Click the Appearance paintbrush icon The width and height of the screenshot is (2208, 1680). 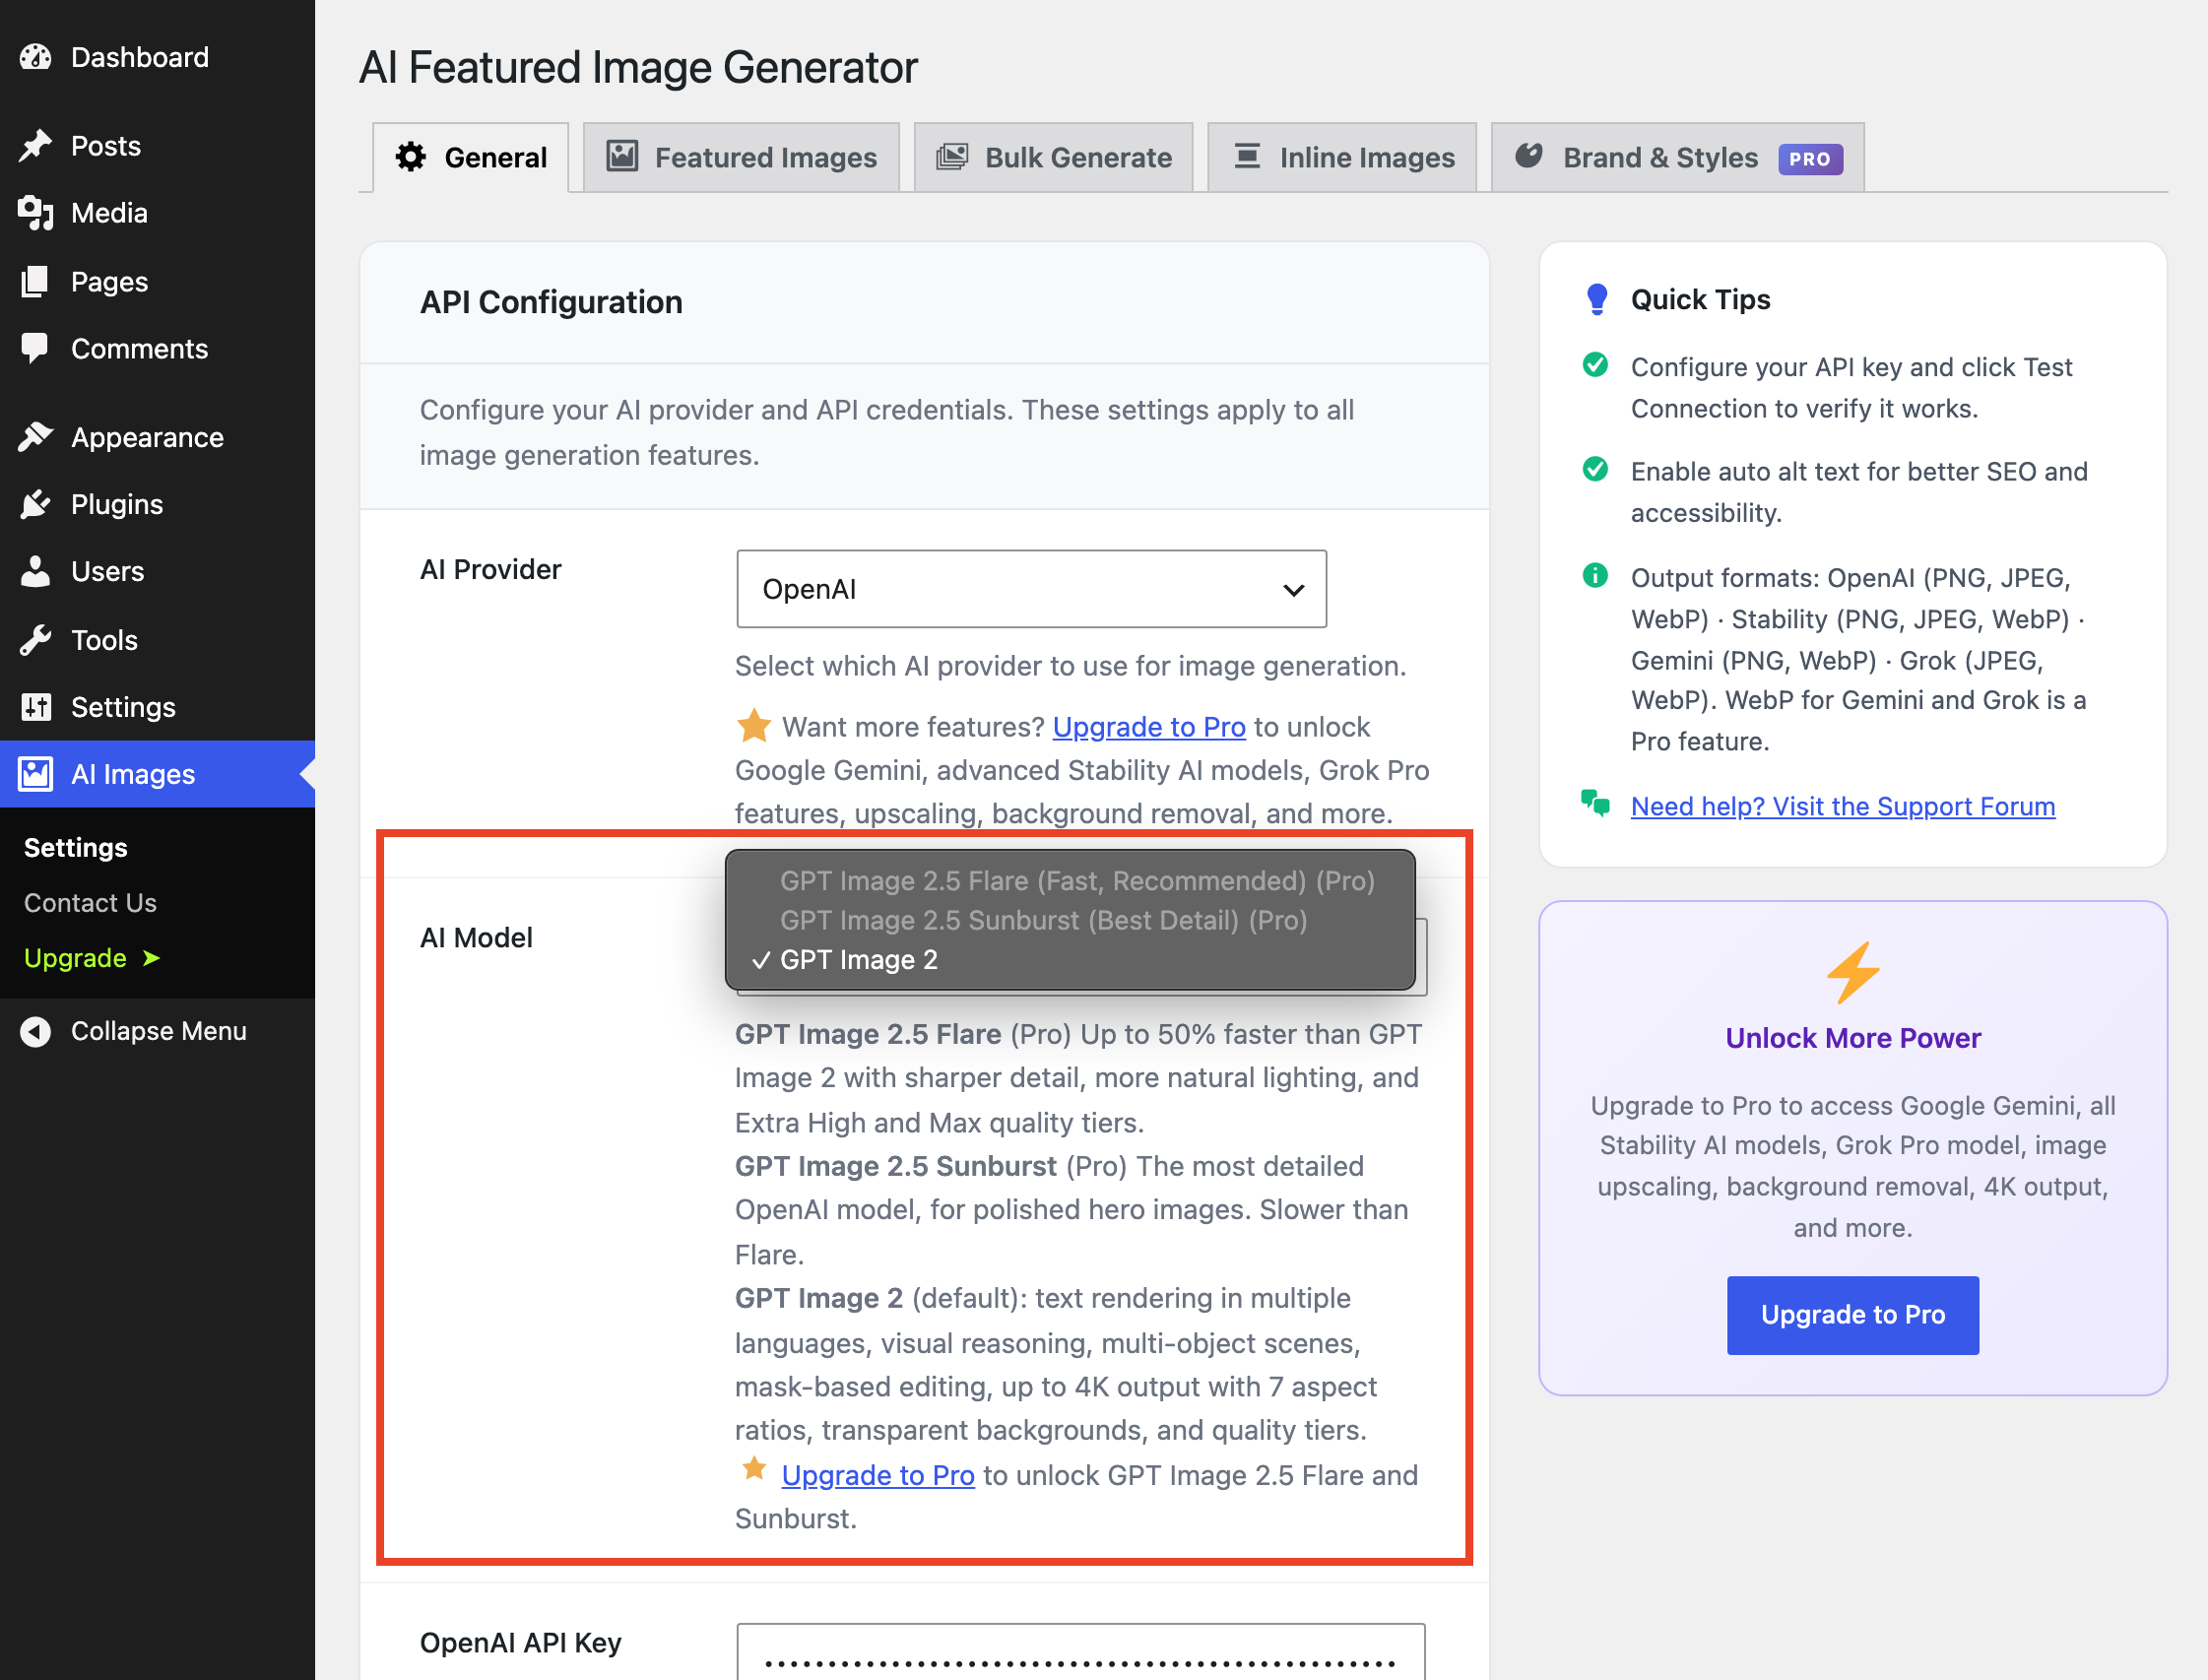[x=36, y=437]
